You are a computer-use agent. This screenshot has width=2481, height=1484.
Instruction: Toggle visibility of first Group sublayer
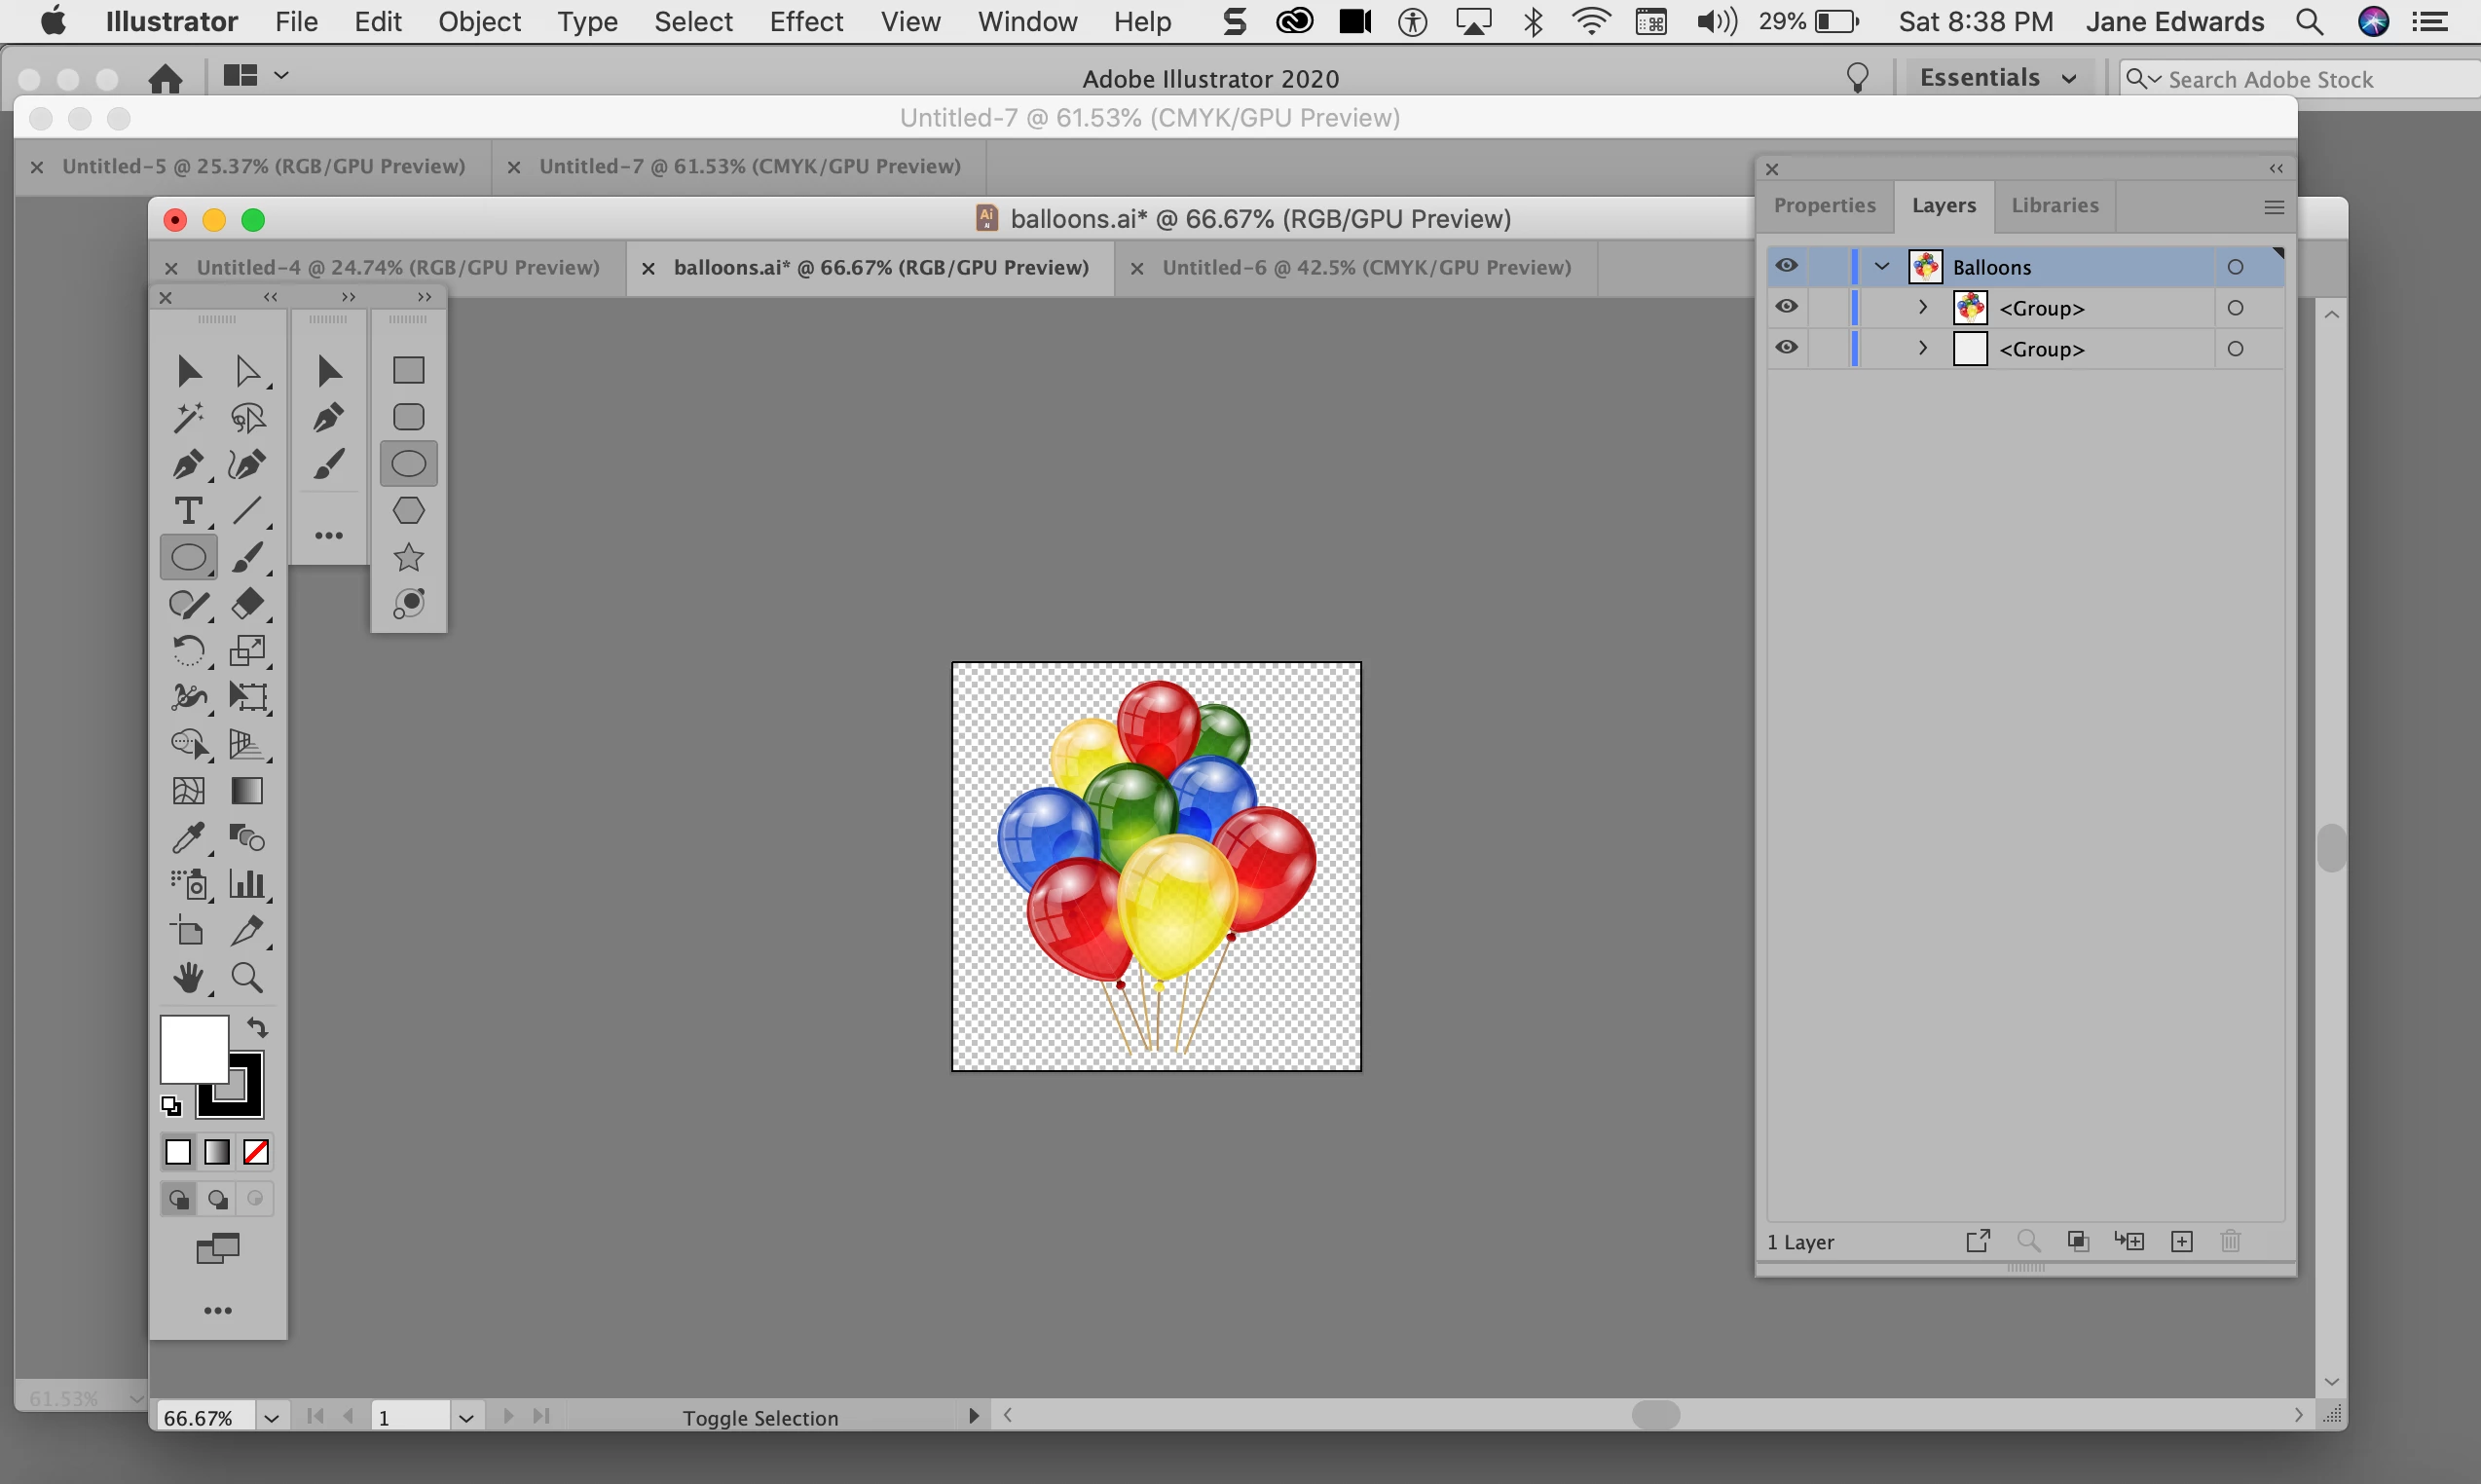point(1786,307)
